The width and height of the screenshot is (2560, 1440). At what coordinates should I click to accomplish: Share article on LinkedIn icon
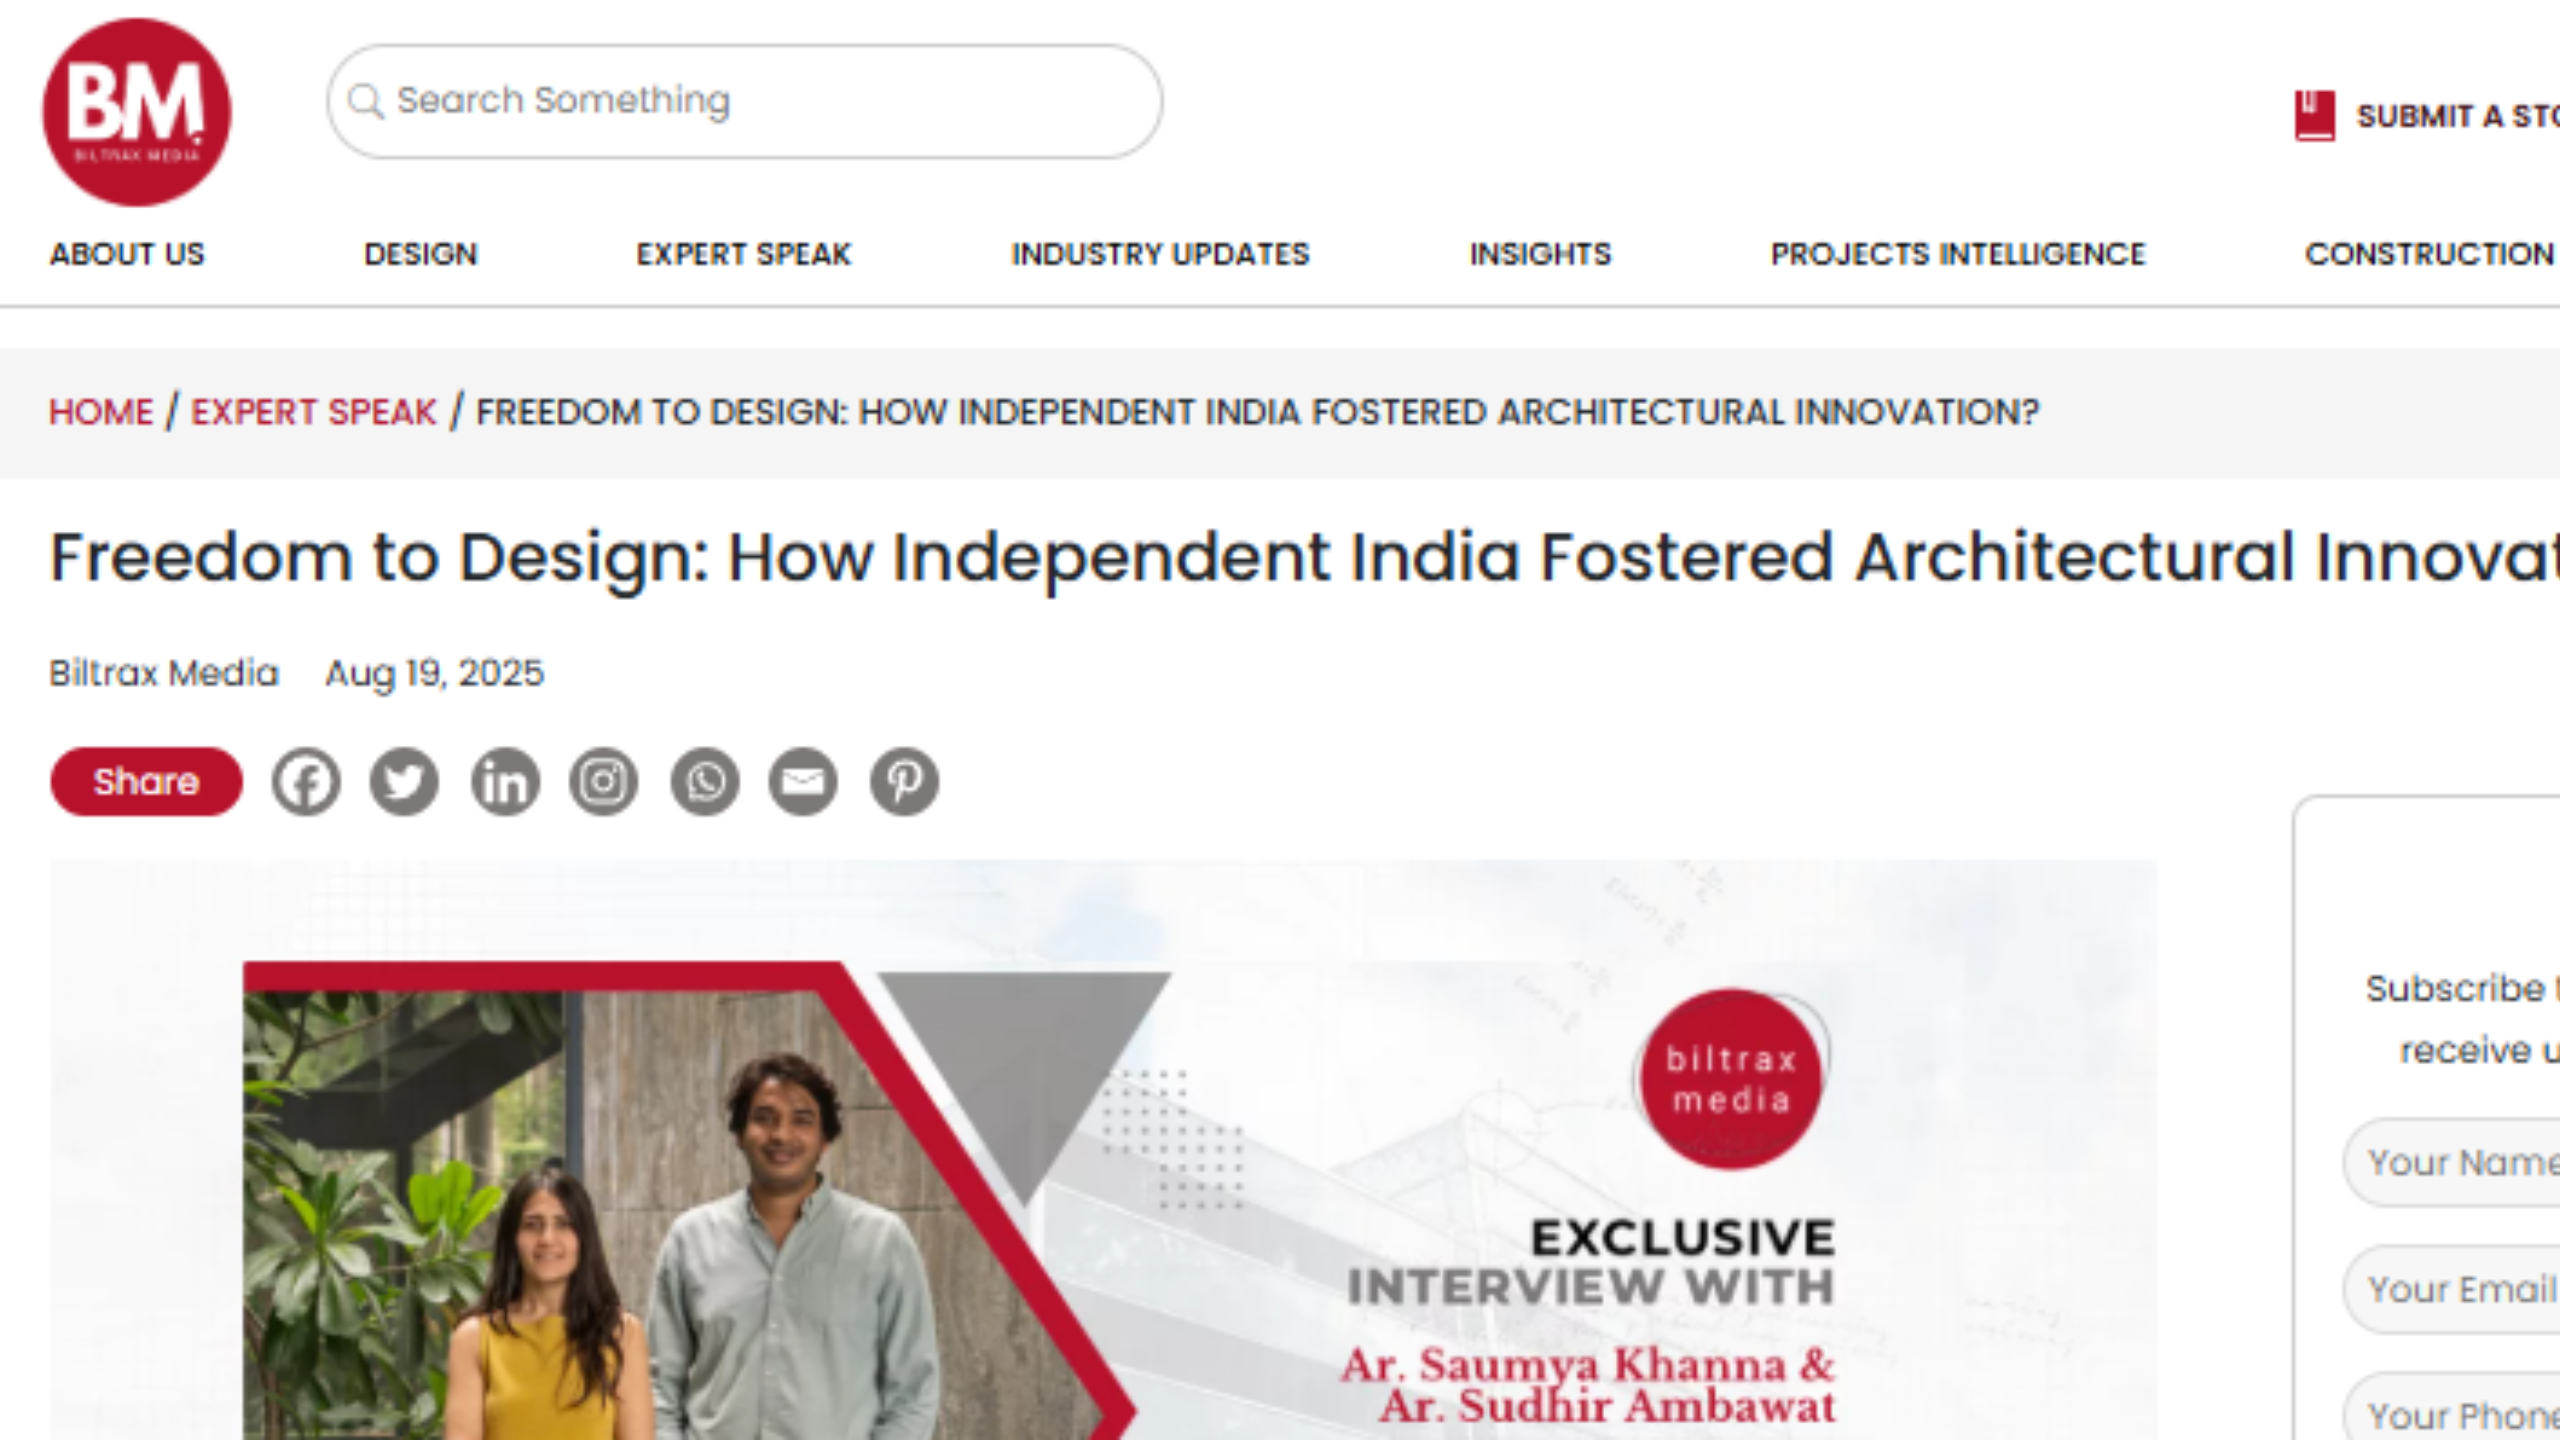(x=505, y=781)
